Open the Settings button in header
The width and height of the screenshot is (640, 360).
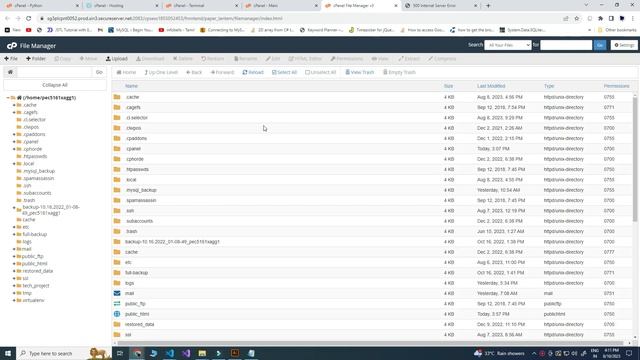pyautogui.click(x=624, y=45)
